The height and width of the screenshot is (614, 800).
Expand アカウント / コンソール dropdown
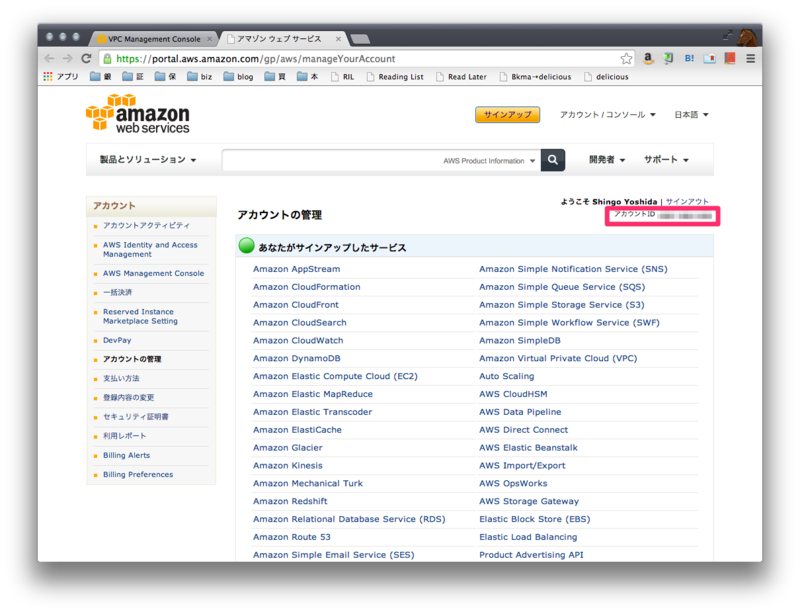point(607,115)
